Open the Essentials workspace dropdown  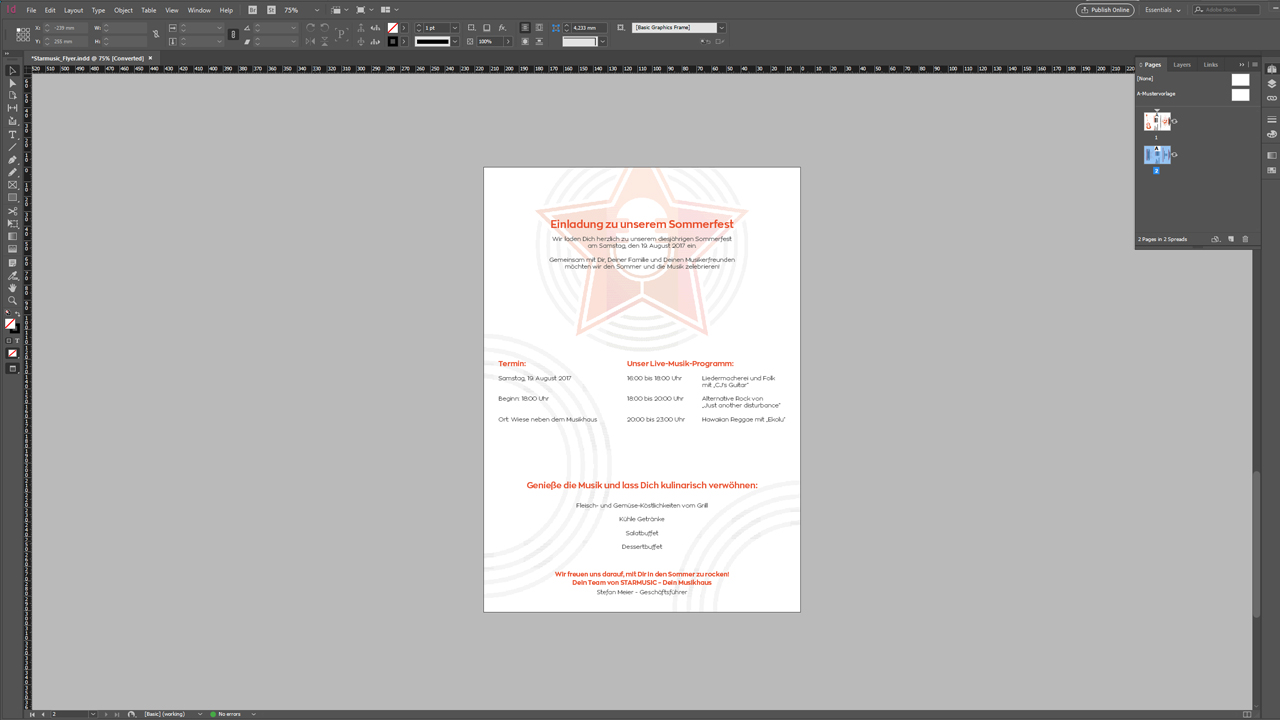pyautogui.click(x=1163, y=9)
